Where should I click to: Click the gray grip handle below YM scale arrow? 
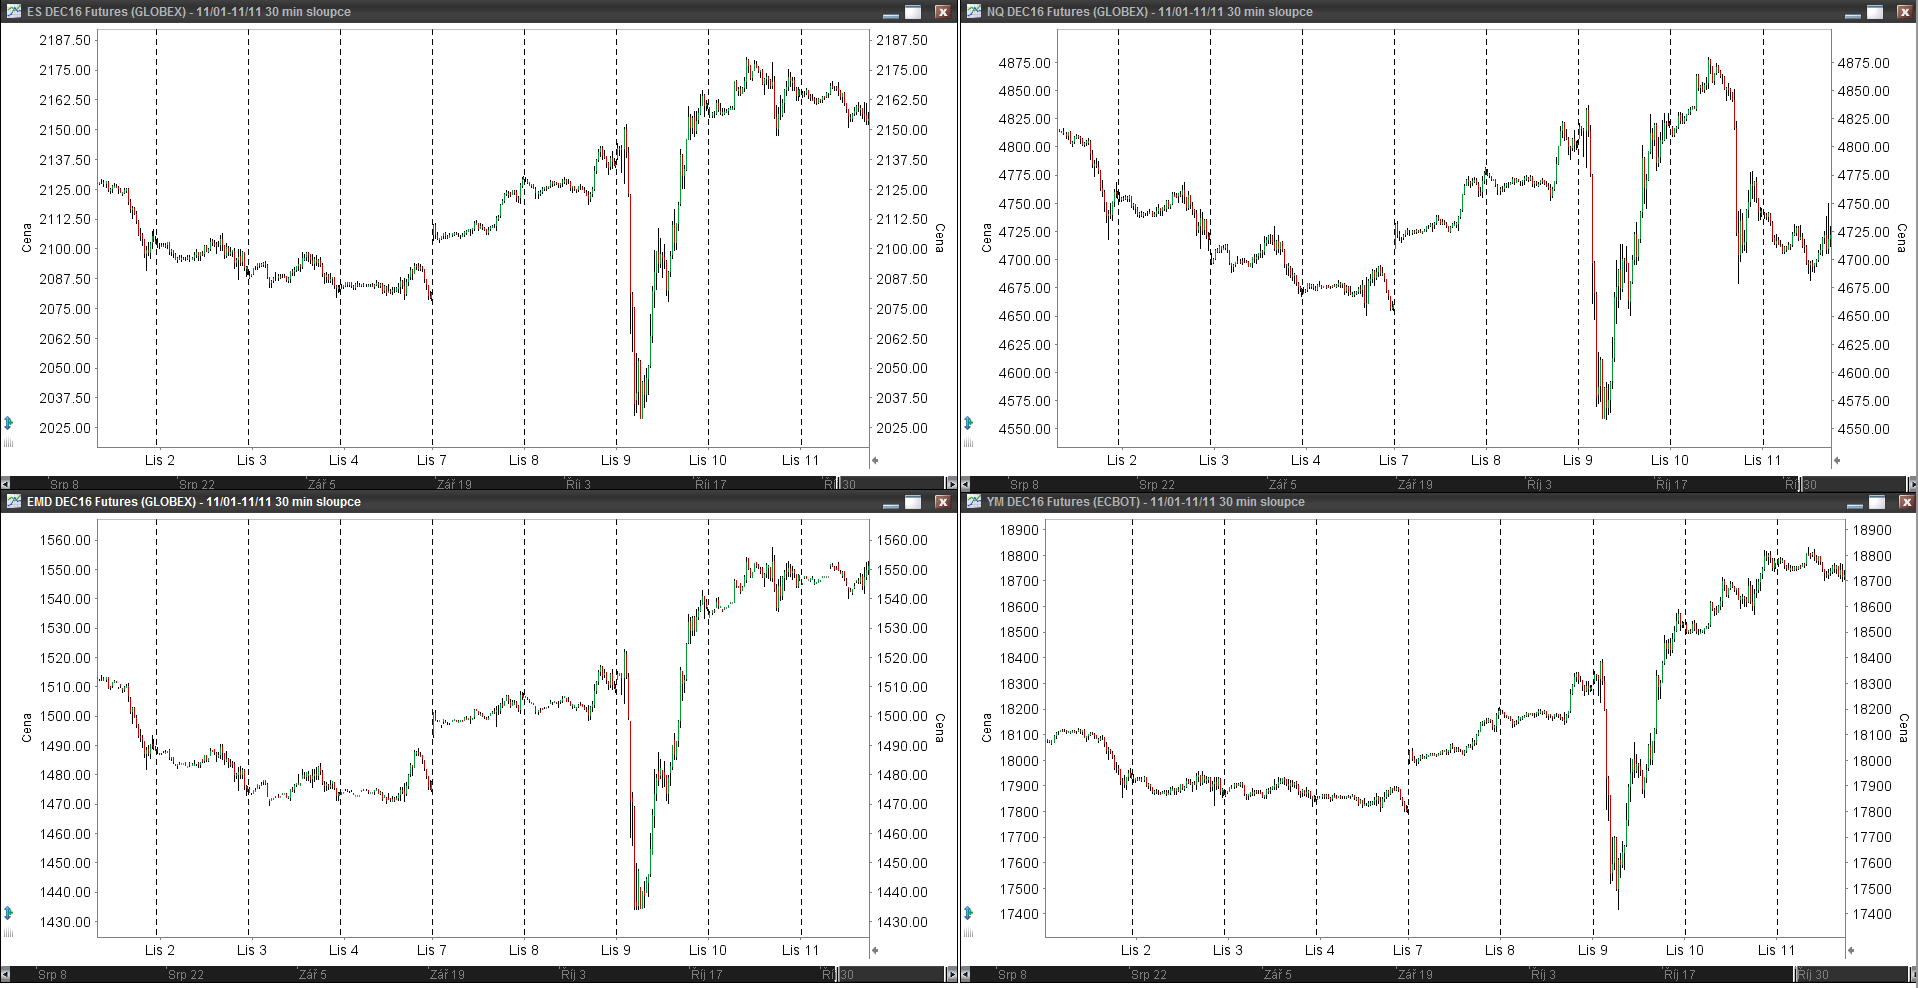(968, 932)
